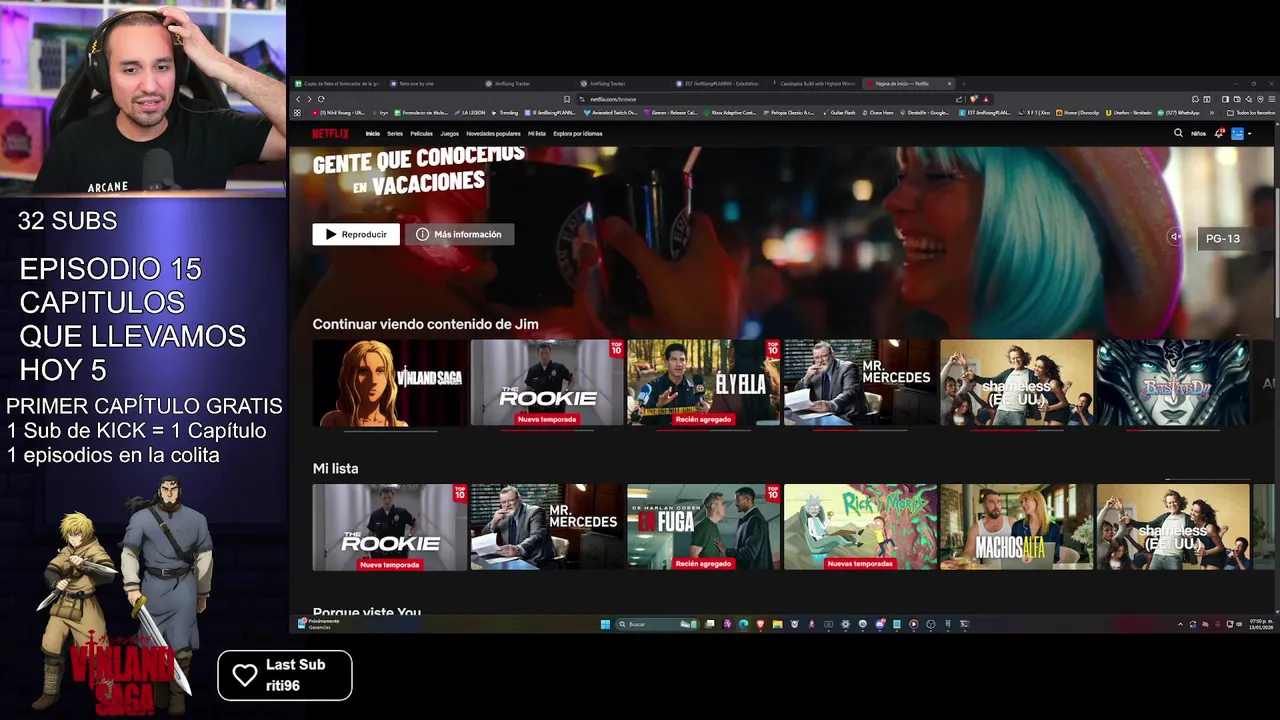The width and height of the screenshot is (1280, 720).
Task: Open Shameless in Continuar viendo row
Action: [1016, 383]
